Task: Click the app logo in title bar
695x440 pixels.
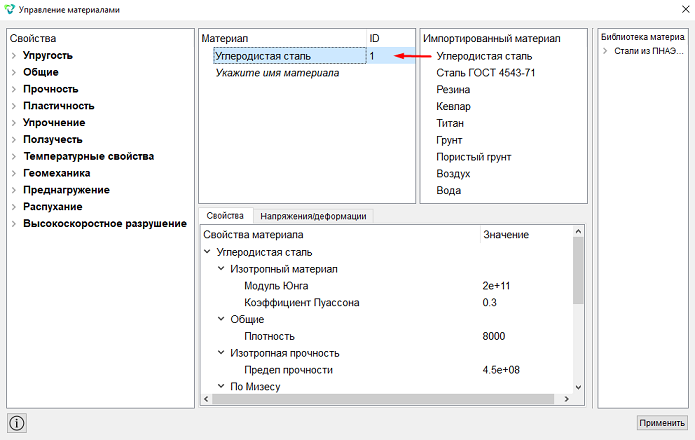Action: [9, 9]
